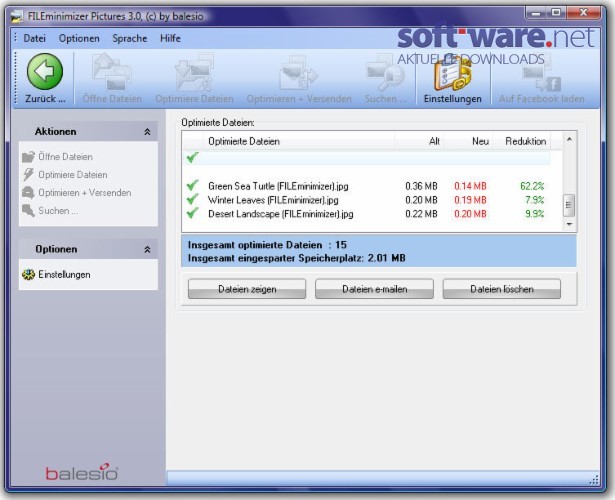Select the Green Sea Turtle (FILEminimizer).jpg row
615x500 pixels.
pos(367,186)
